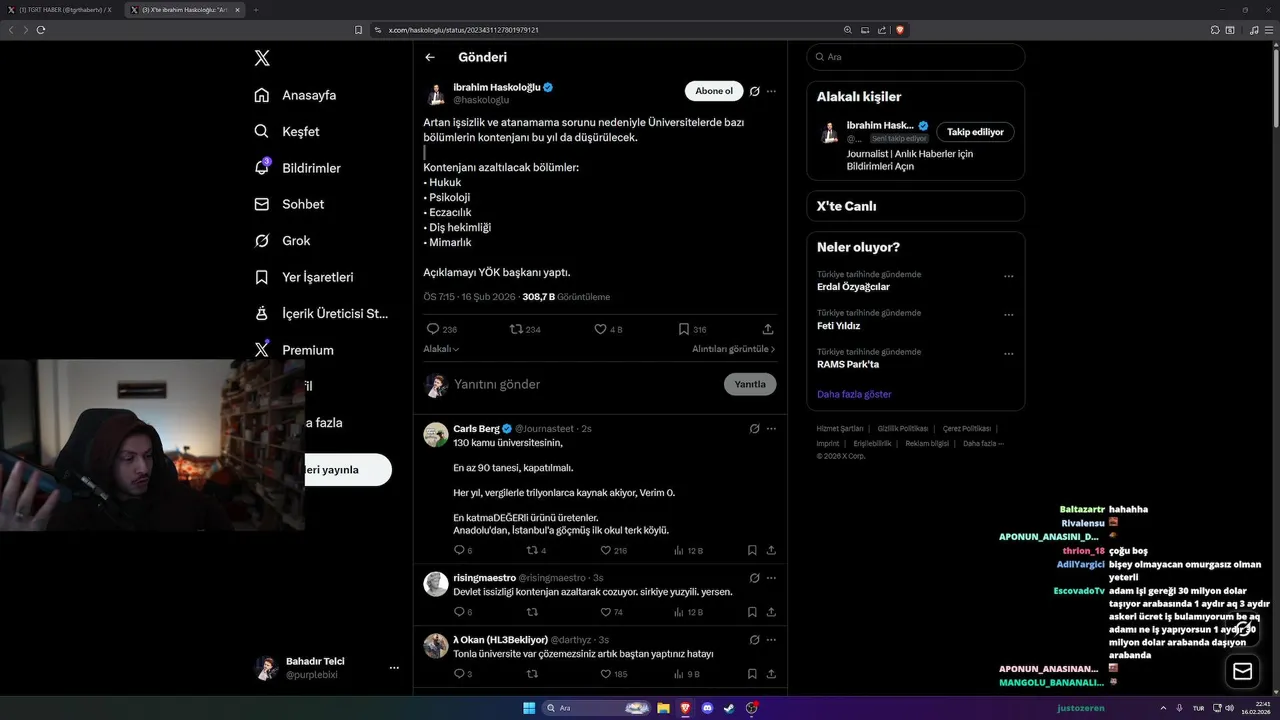Open Bildirimler notifications

click(297, 168)
